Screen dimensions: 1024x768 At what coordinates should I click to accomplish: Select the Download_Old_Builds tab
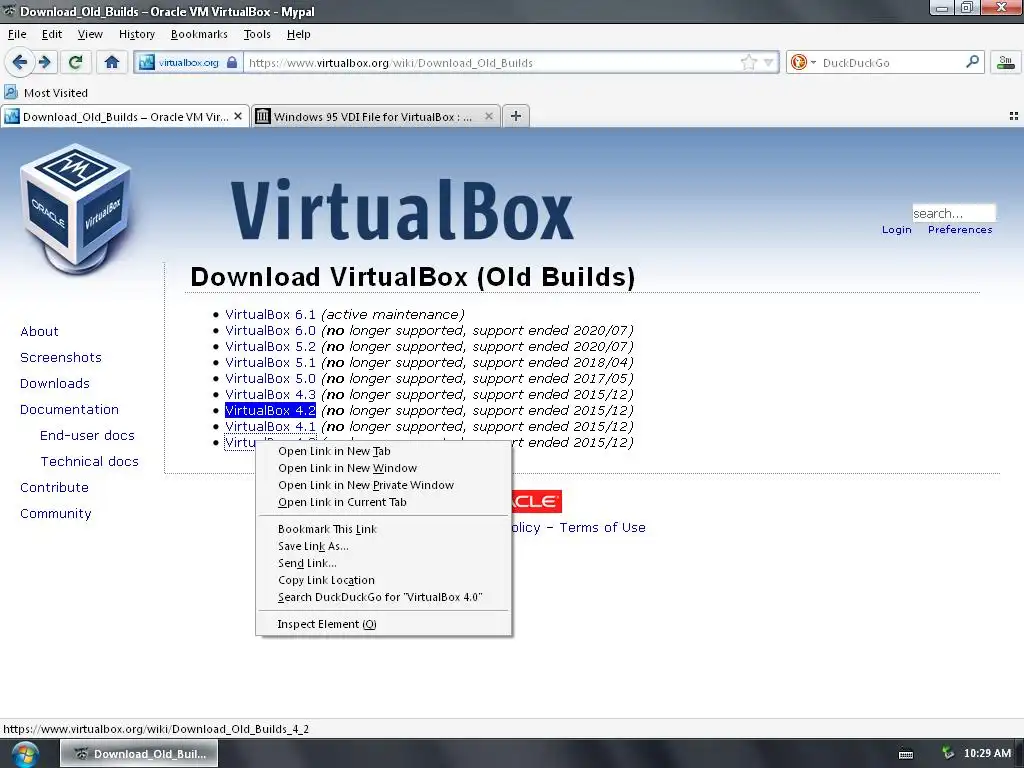coord(125,116)
